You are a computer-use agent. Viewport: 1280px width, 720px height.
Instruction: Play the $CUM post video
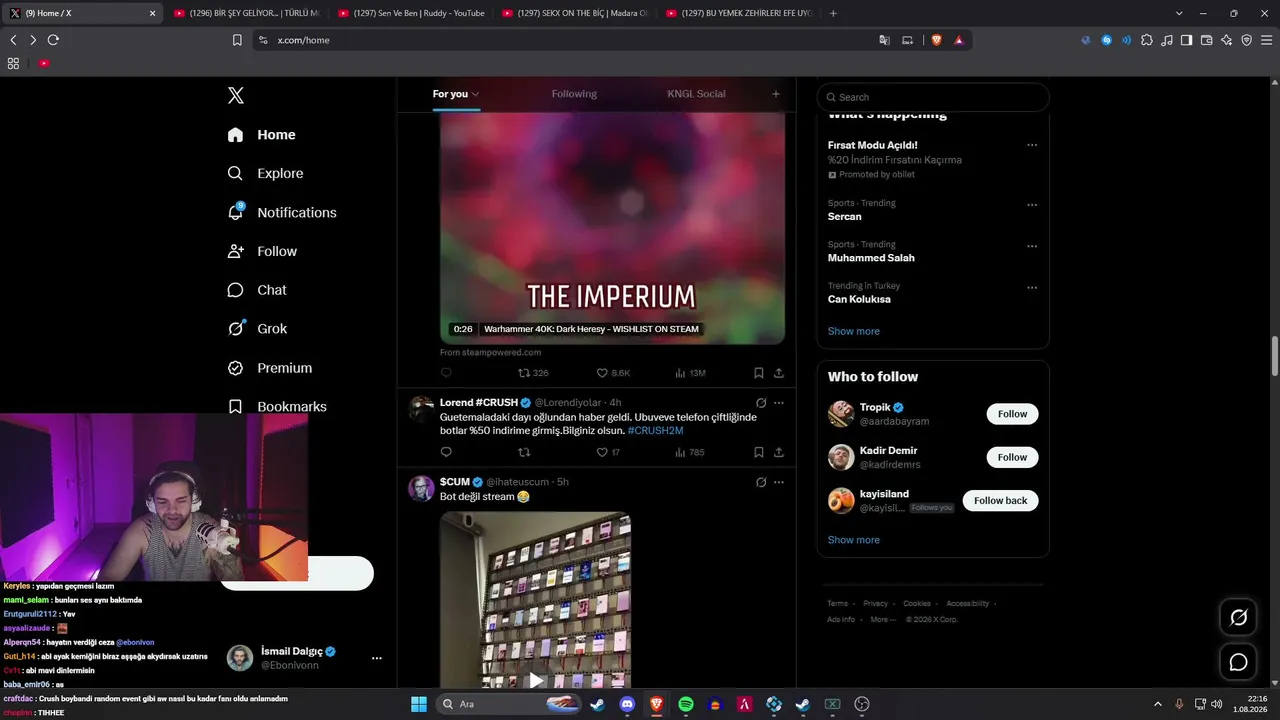coord(536,680)
